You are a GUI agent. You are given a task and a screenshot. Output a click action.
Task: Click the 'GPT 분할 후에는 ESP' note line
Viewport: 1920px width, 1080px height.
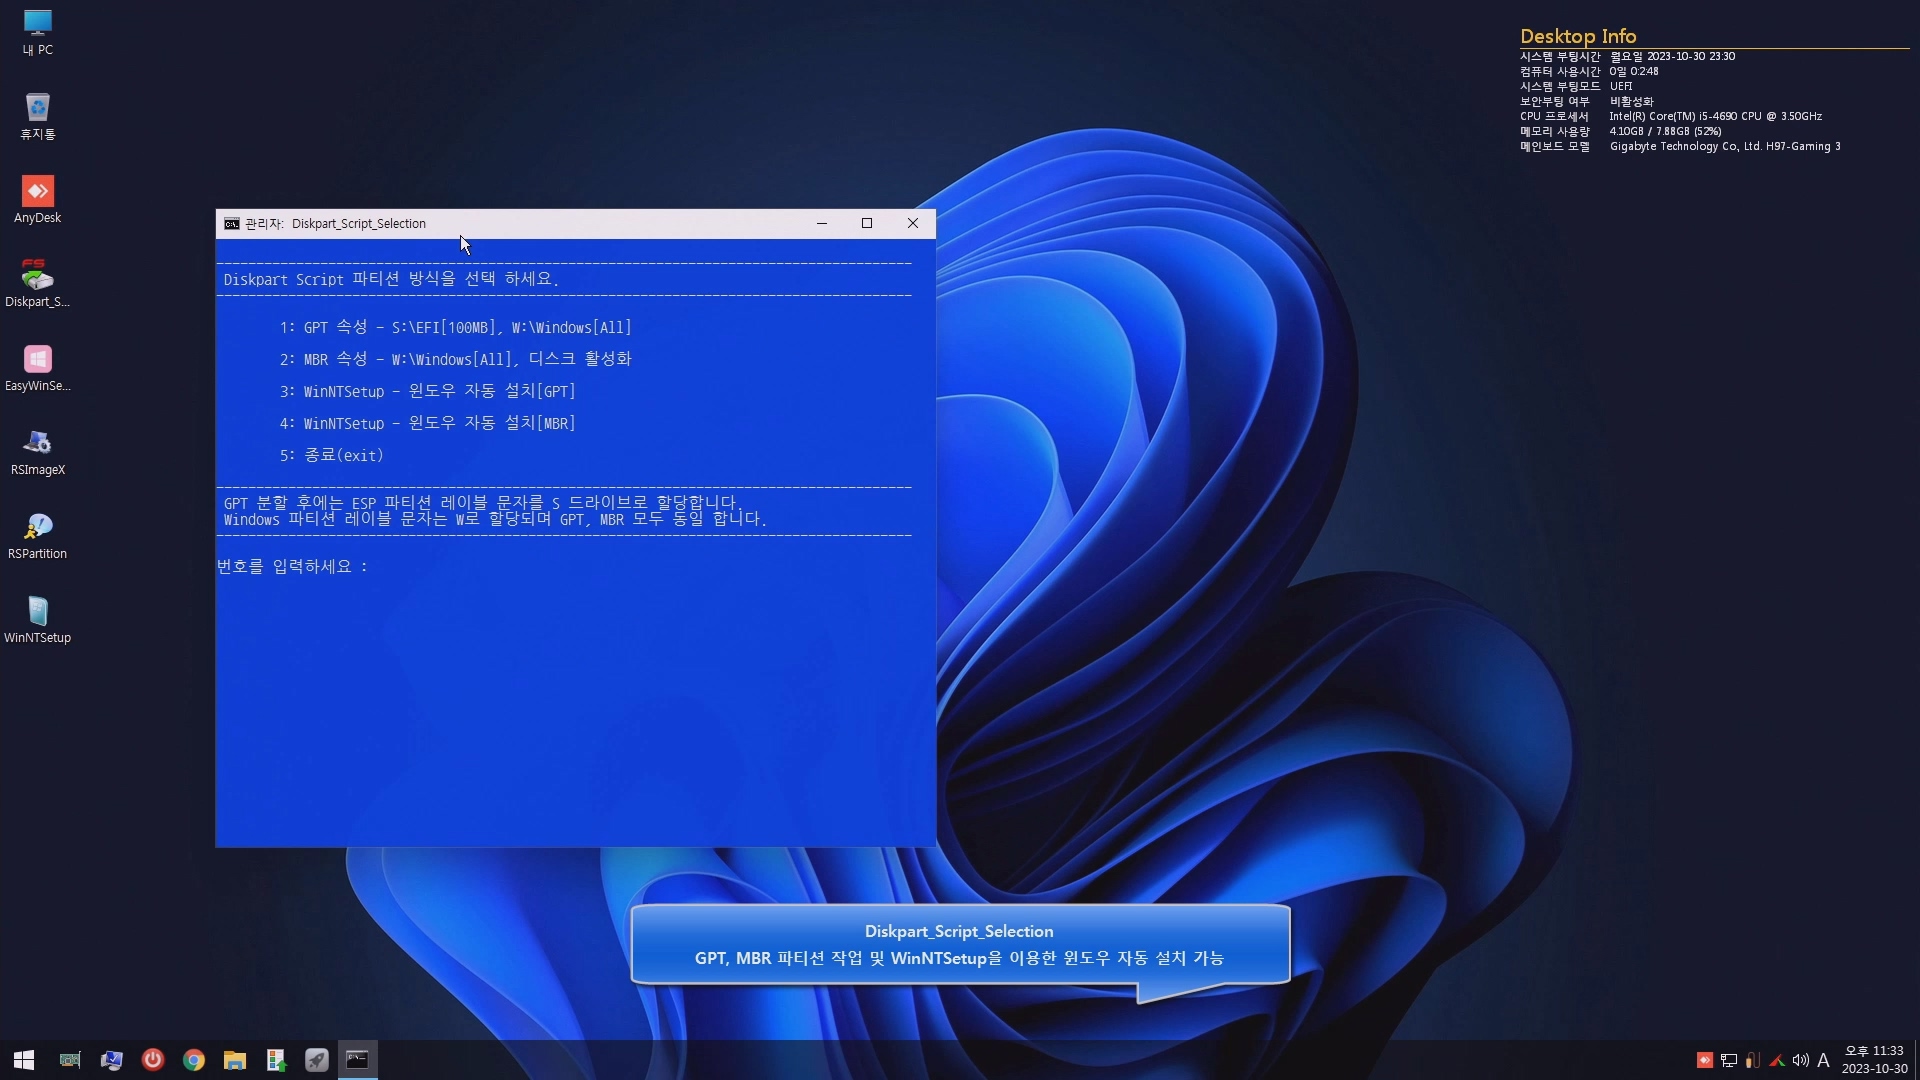pyautogui.click(x=482, y=503)
